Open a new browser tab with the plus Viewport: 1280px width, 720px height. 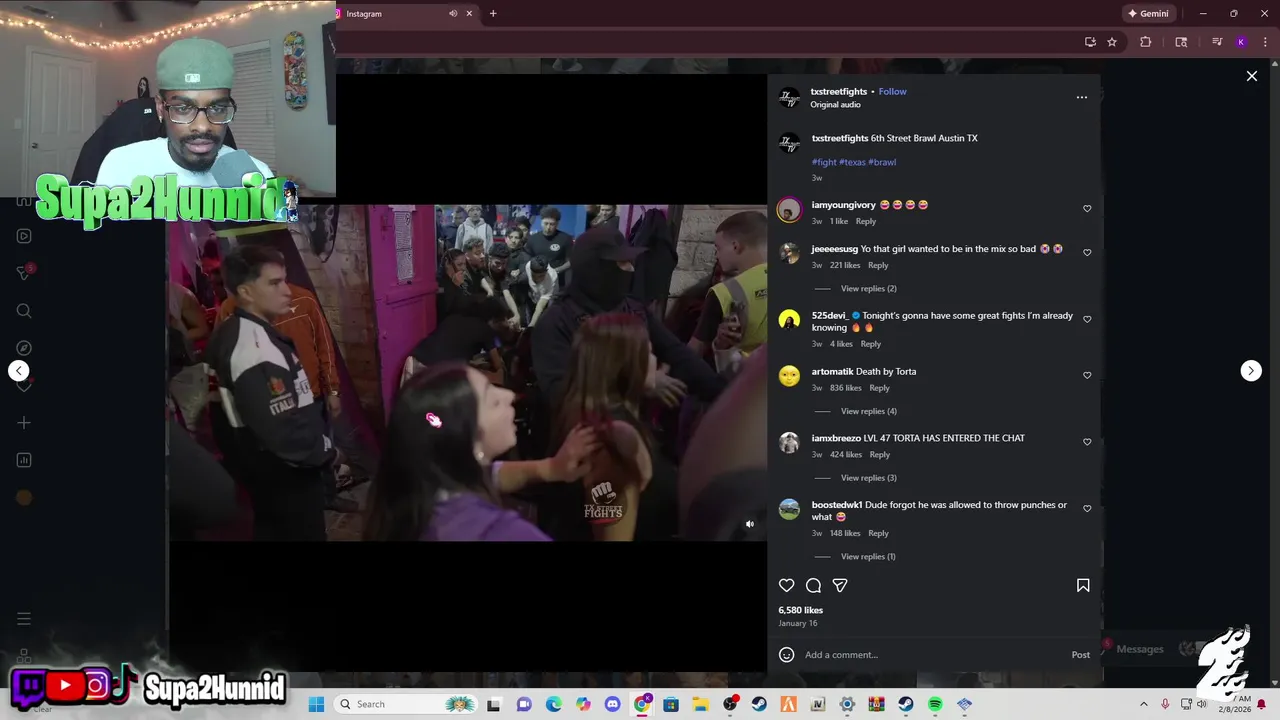click(493, 14)
